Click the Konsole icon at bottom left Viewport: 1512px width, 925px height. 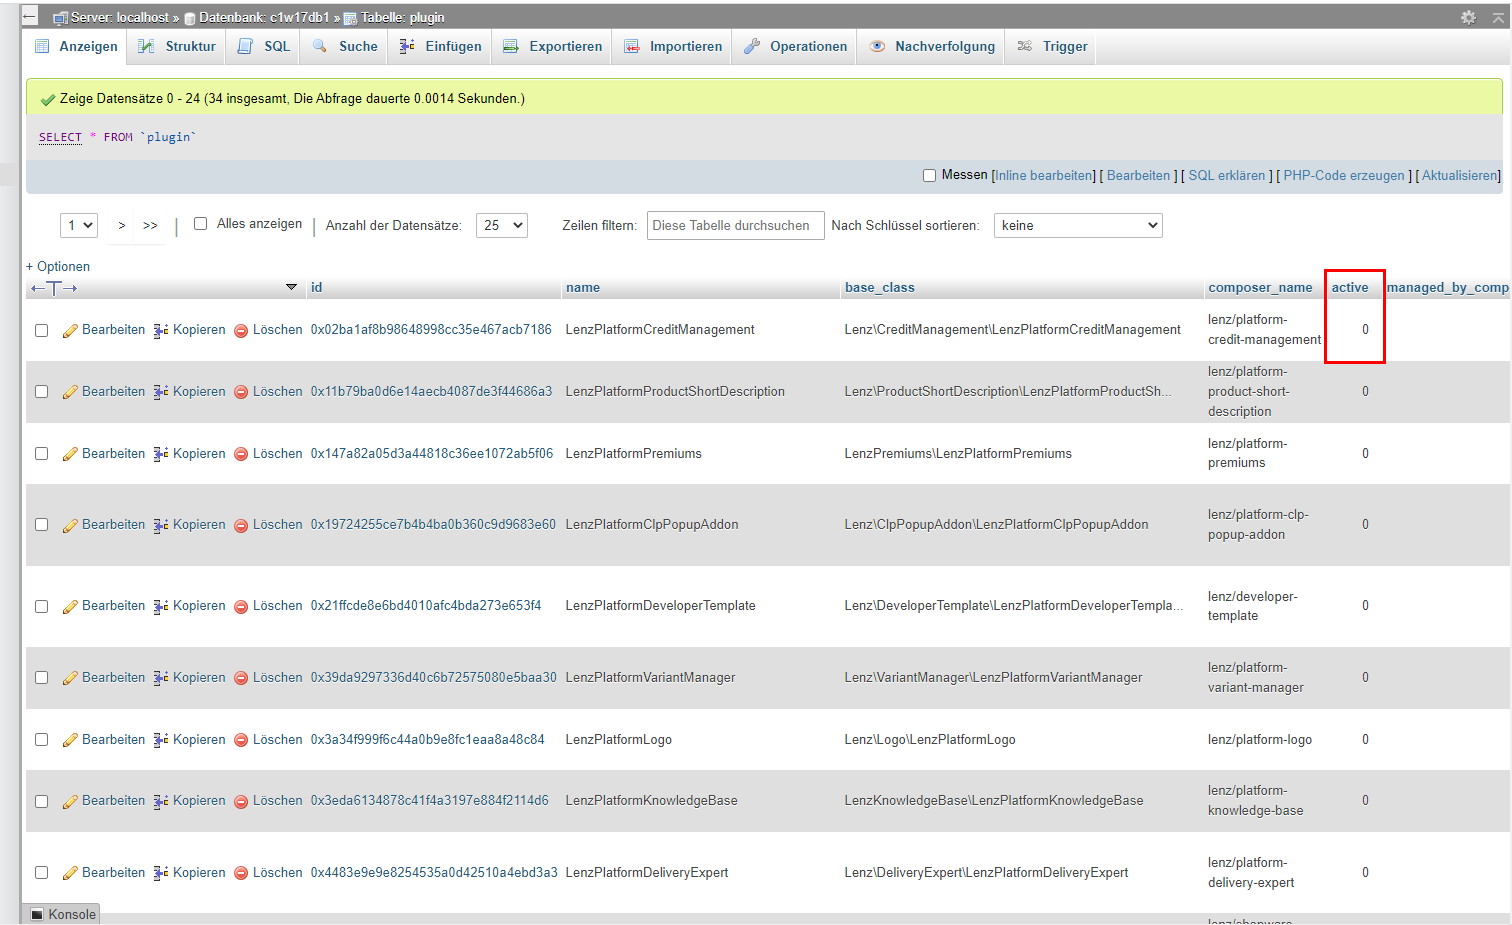[x=37, y=914]
